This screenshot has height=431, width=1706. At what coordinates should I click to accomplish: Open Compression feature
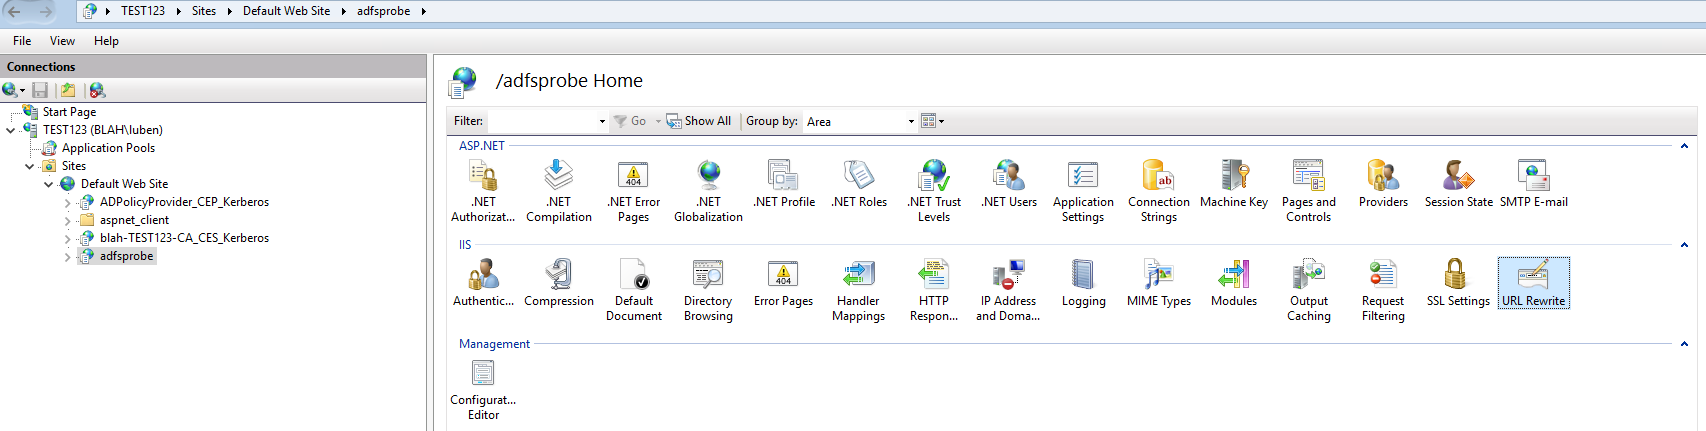point(558,283)
